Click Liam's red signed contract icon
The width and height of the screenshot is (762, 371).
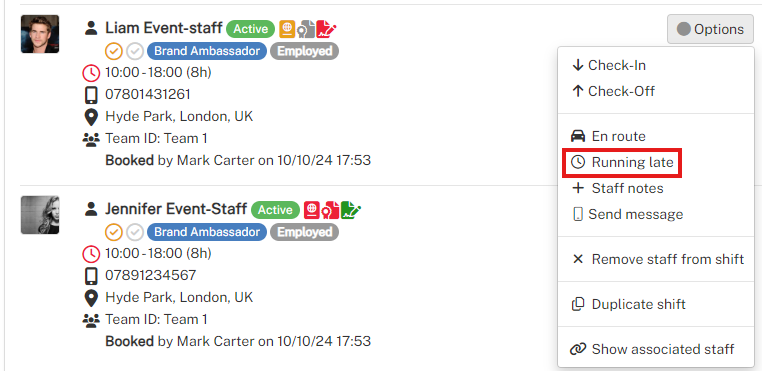(326, 29)
